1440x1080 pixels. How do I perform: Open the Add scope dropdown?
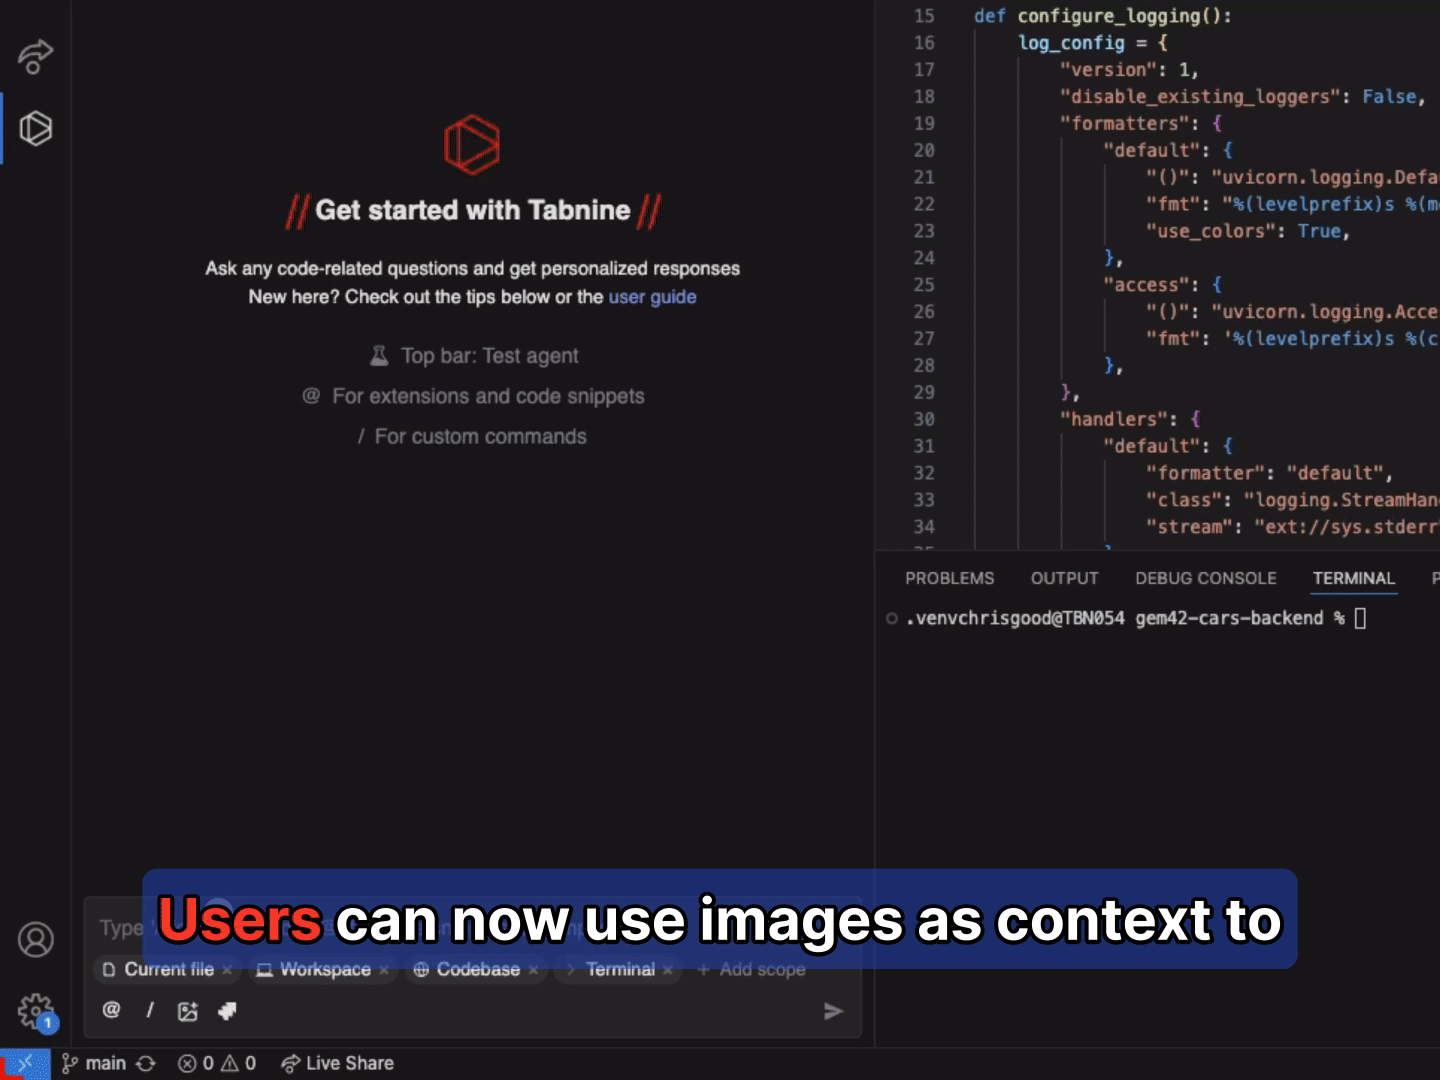751,969
